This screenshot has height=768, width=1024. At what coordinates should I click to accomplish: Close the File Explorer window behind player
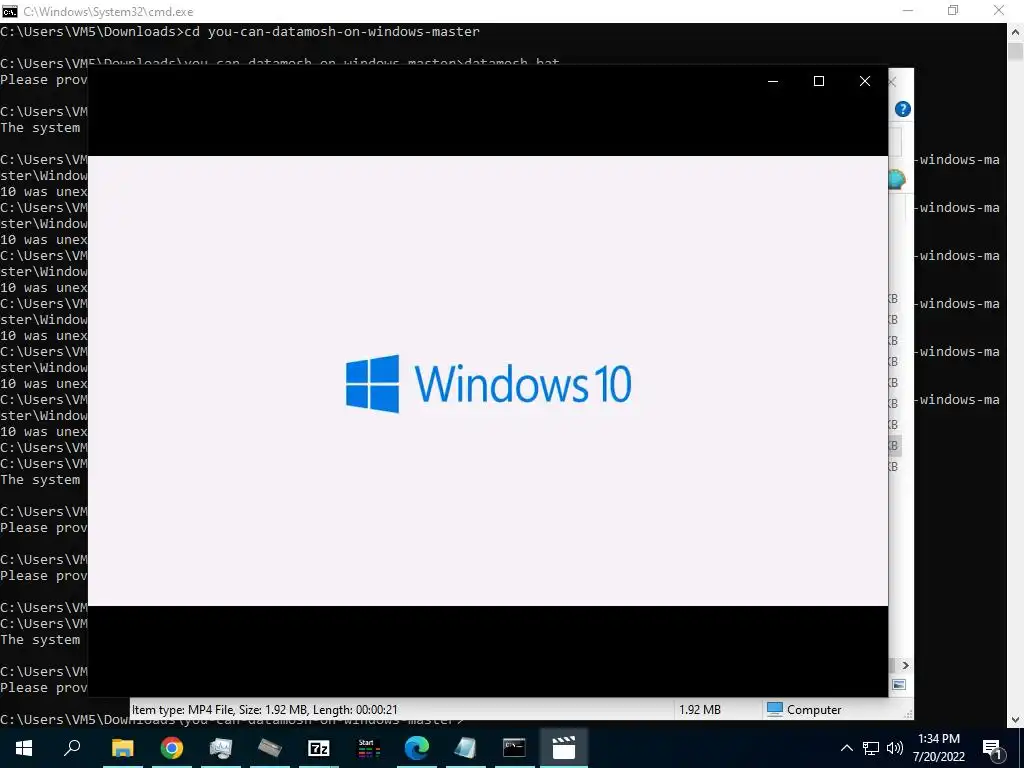pyautogui.click(x=893, y=82)
